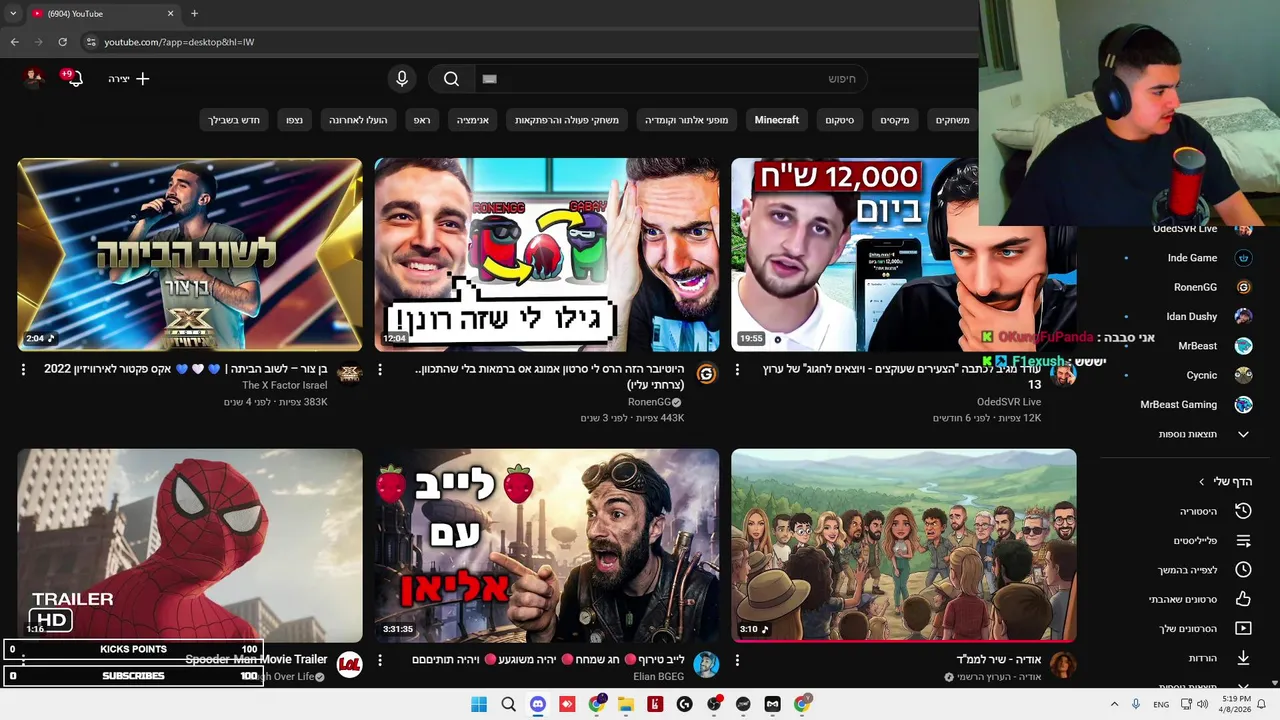The image size is (1280, 720).
Task: Click the Create plus button
Action: 129,78
